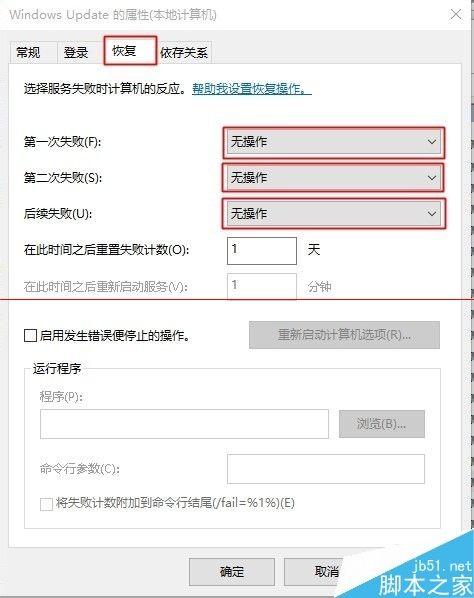Click the restart service minutes field
Image resolution: width=474 pixels, height=598 pixels.
262,286
